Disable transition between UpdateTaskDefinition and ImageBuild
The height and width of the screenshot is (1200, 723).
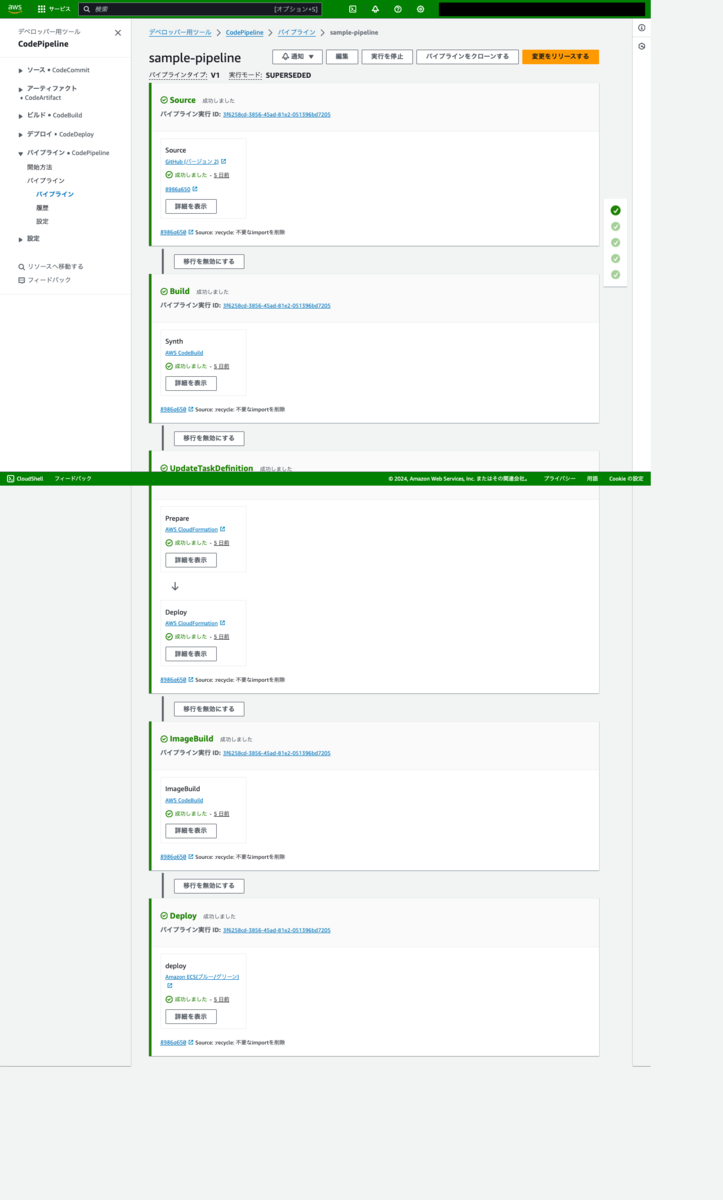(x=209, y=709)
